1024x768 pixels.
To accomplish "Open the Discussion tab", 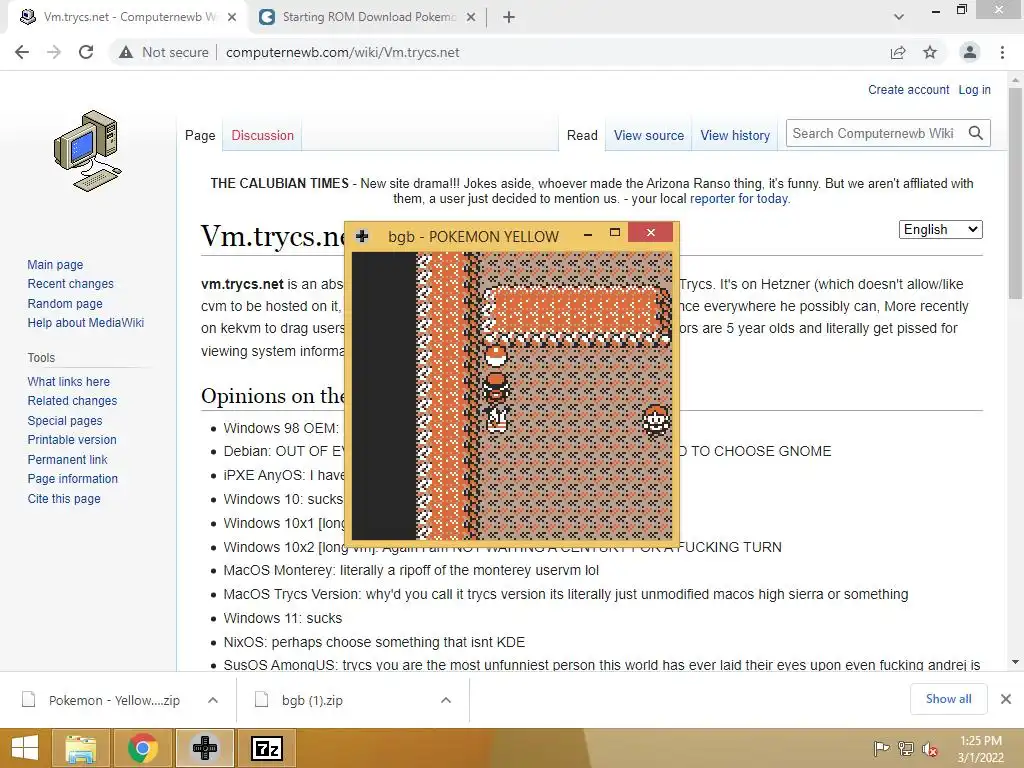I will pyautogui.click(x=263, y=135).
